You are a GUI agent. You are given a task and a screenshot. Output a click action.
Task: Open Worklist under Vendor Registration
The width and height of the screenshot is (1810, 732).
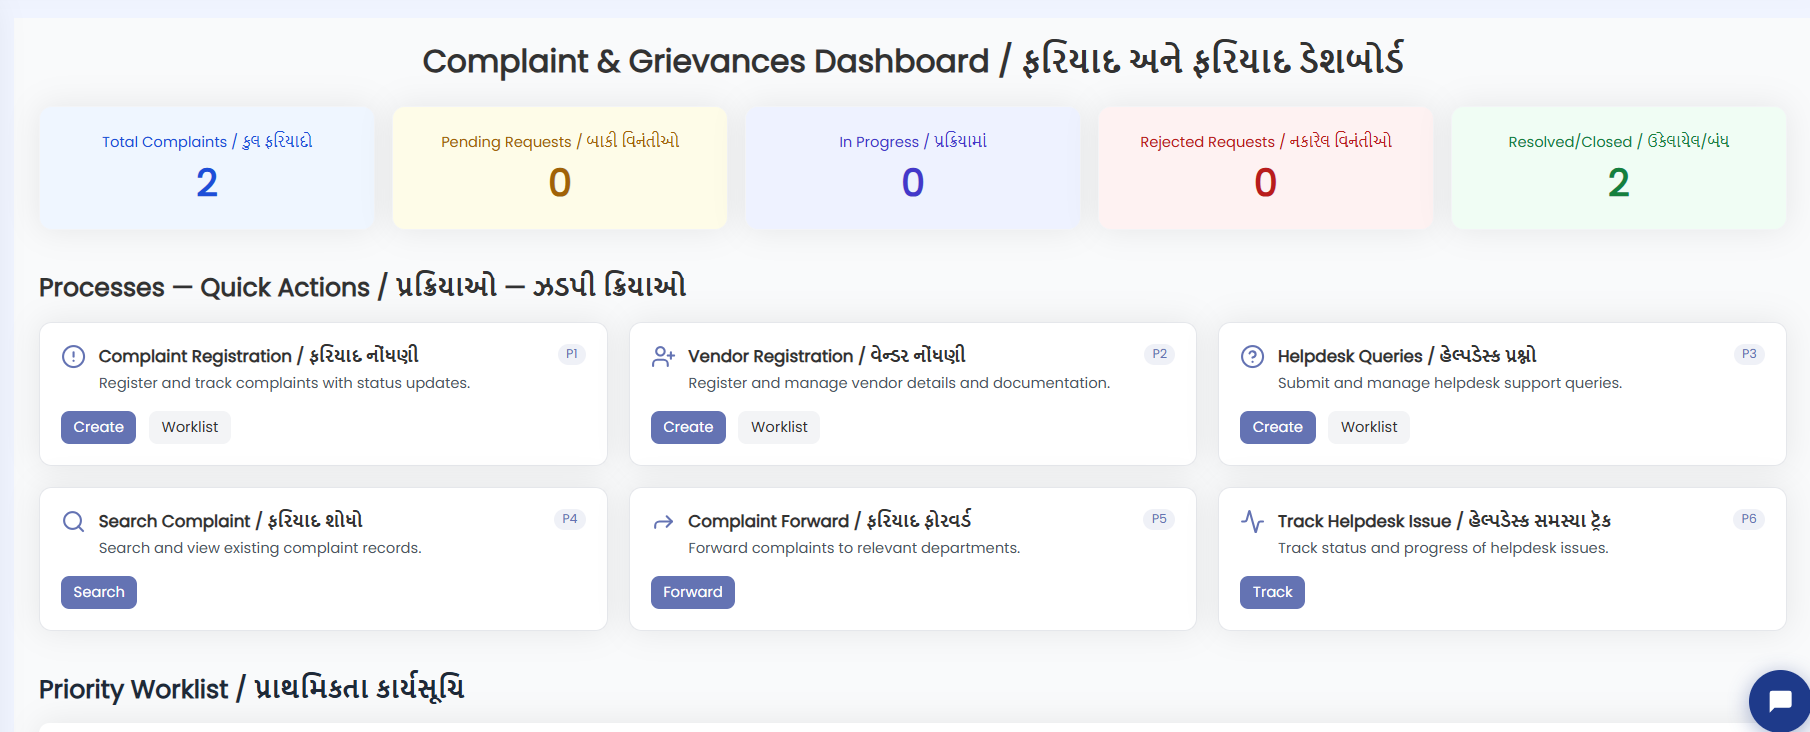click(779, 427)
